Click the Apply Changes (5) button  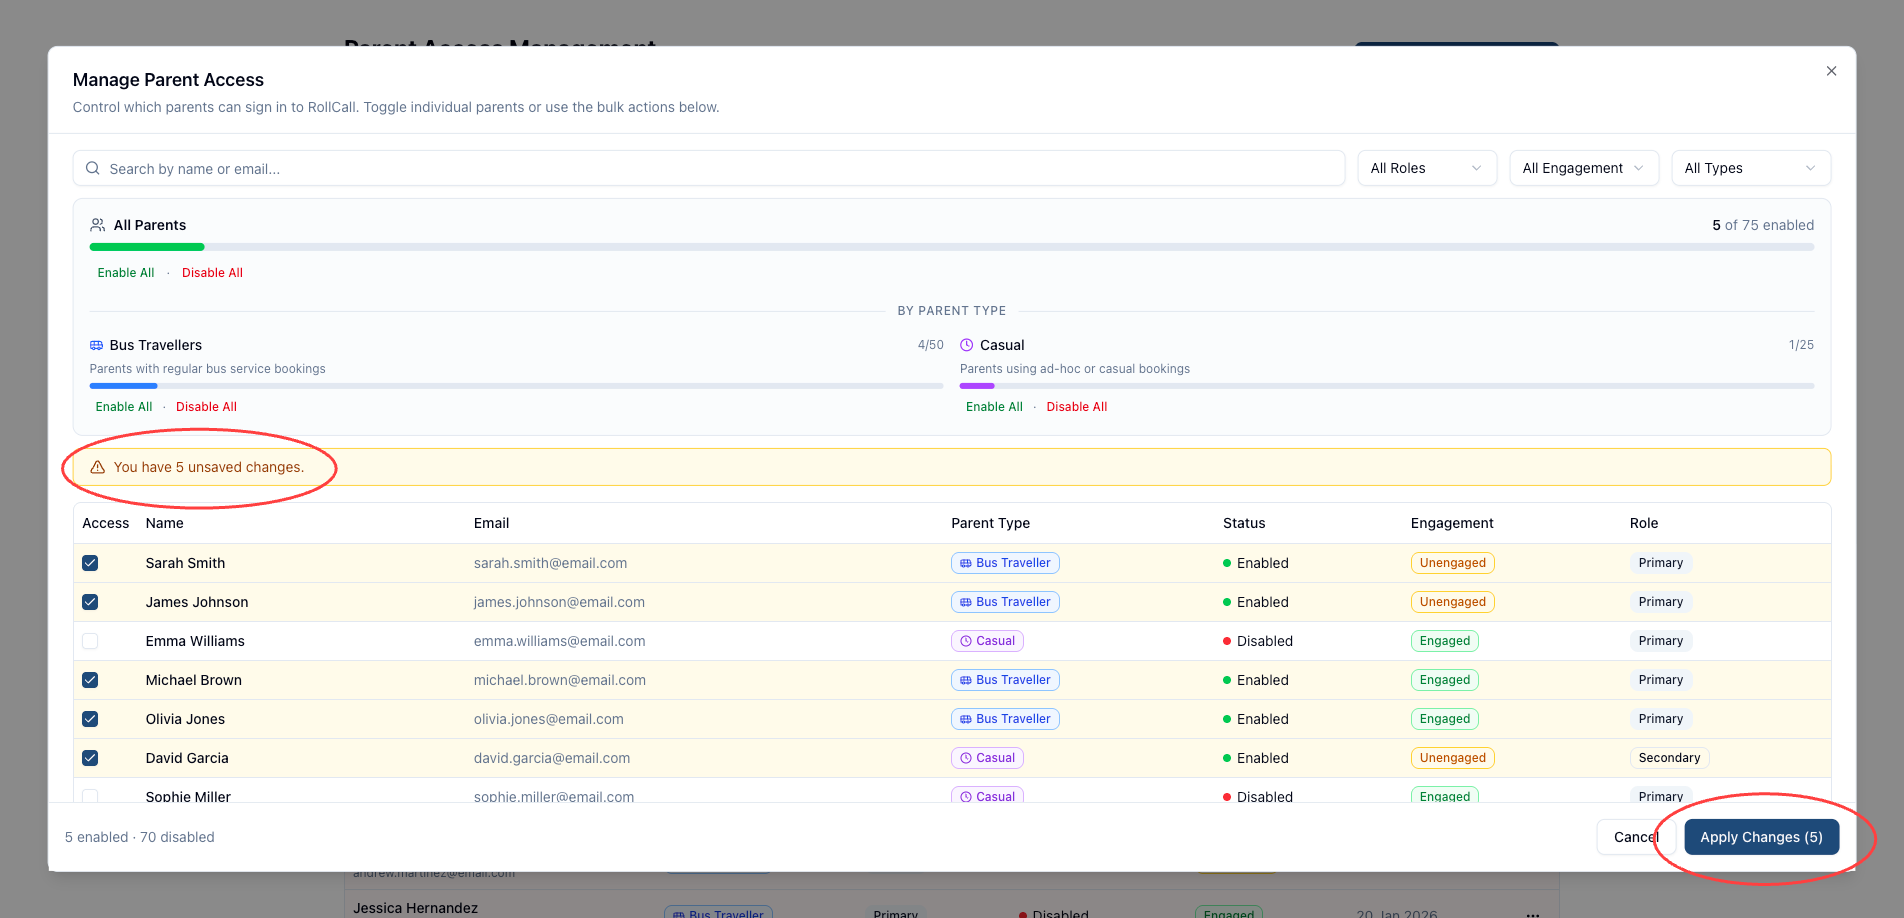point(1761,837)
